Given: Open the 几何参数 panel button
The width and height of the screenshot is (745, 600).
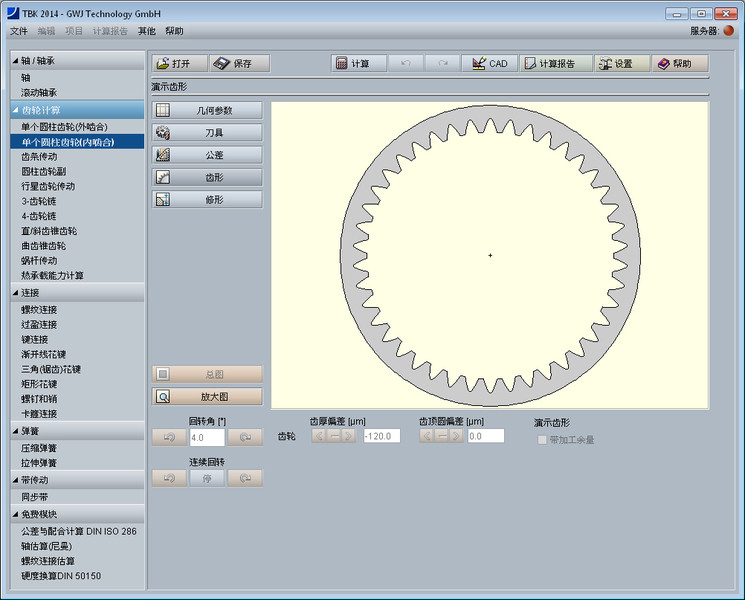Looking at the screenshot, I should tap(207, 110).
